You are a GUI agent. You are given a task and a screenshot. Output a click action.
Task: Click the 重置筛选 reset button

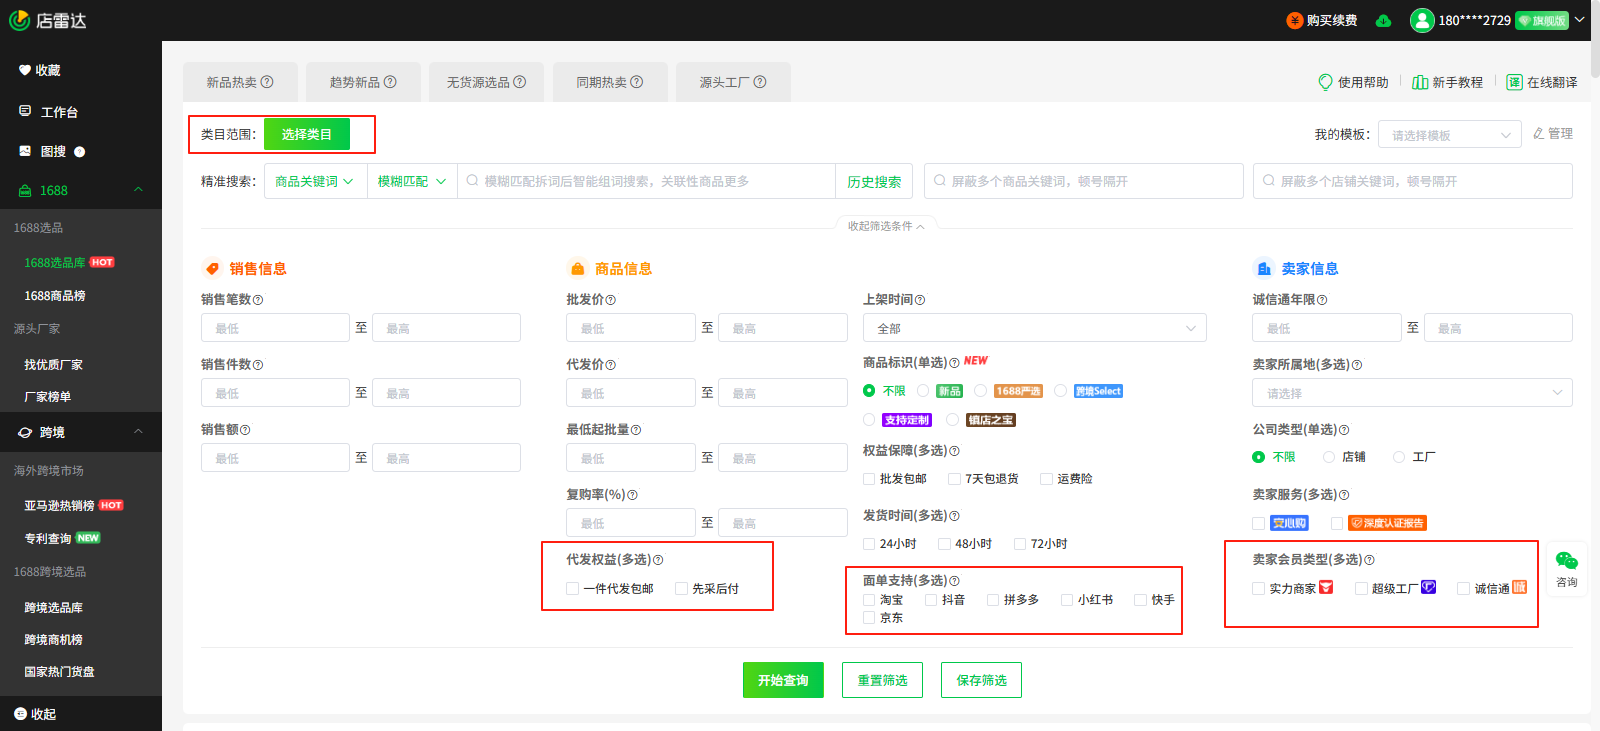click(x=882, y=680)
